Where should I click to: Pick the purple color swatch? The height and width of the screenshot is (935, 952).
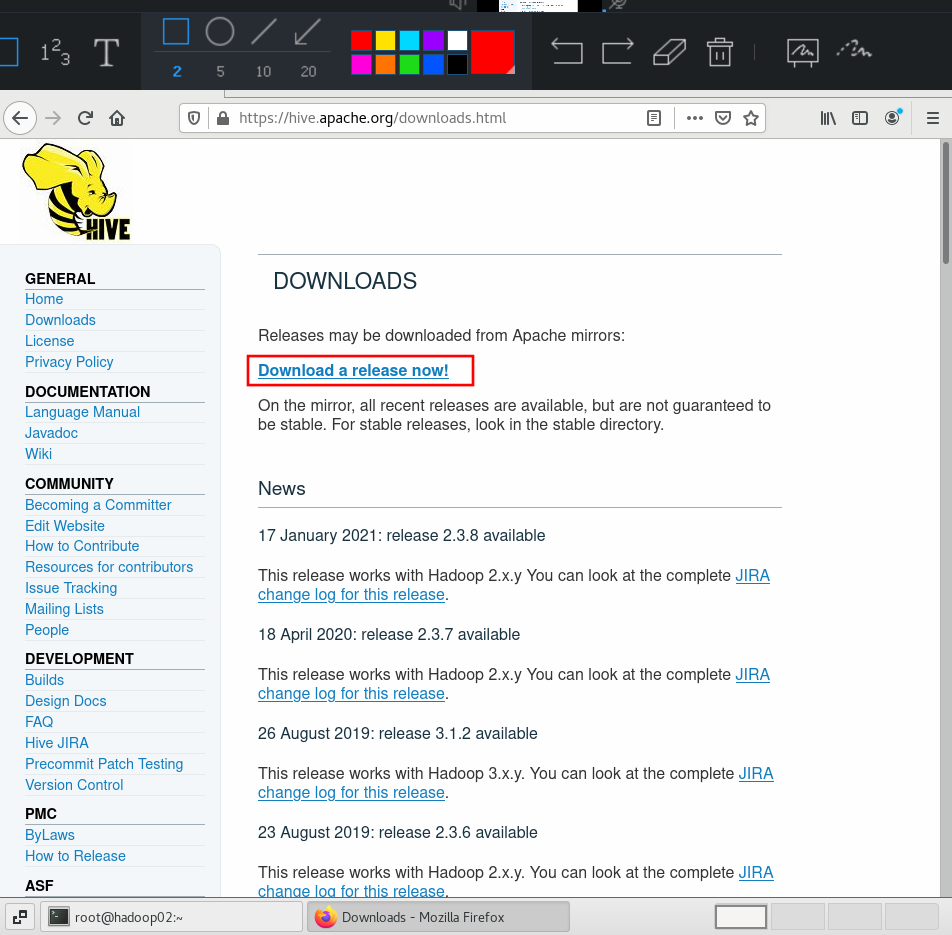(x=434, y=41)
